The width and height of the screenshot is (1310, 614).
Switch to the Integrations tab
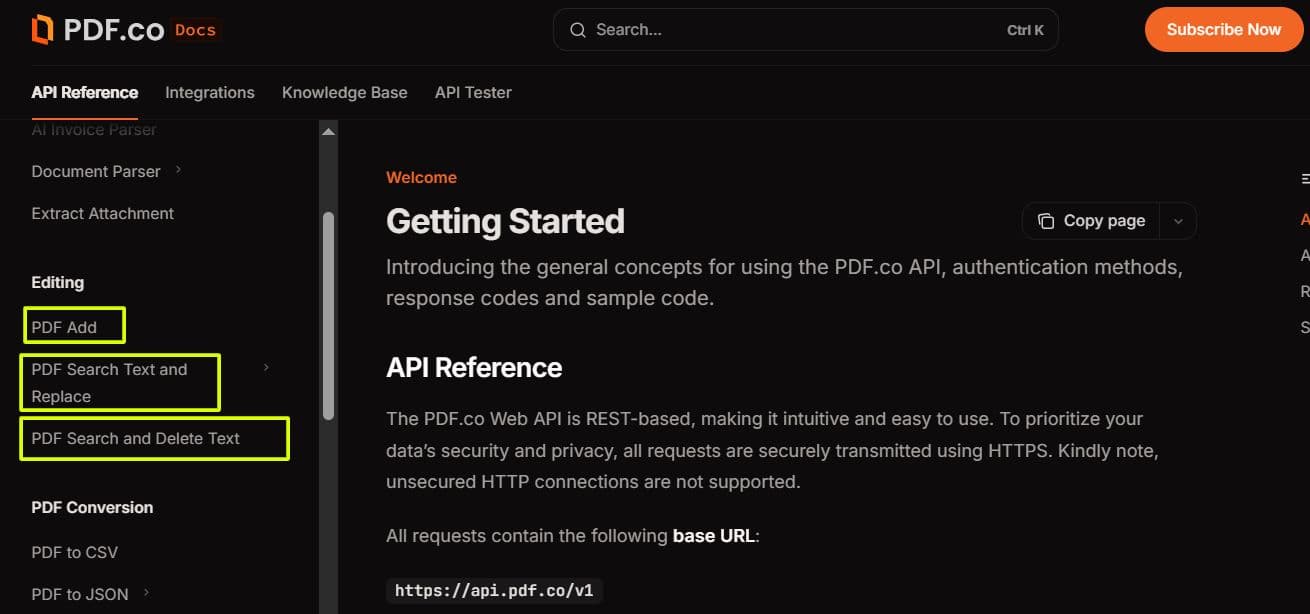[x=209, y=92]
